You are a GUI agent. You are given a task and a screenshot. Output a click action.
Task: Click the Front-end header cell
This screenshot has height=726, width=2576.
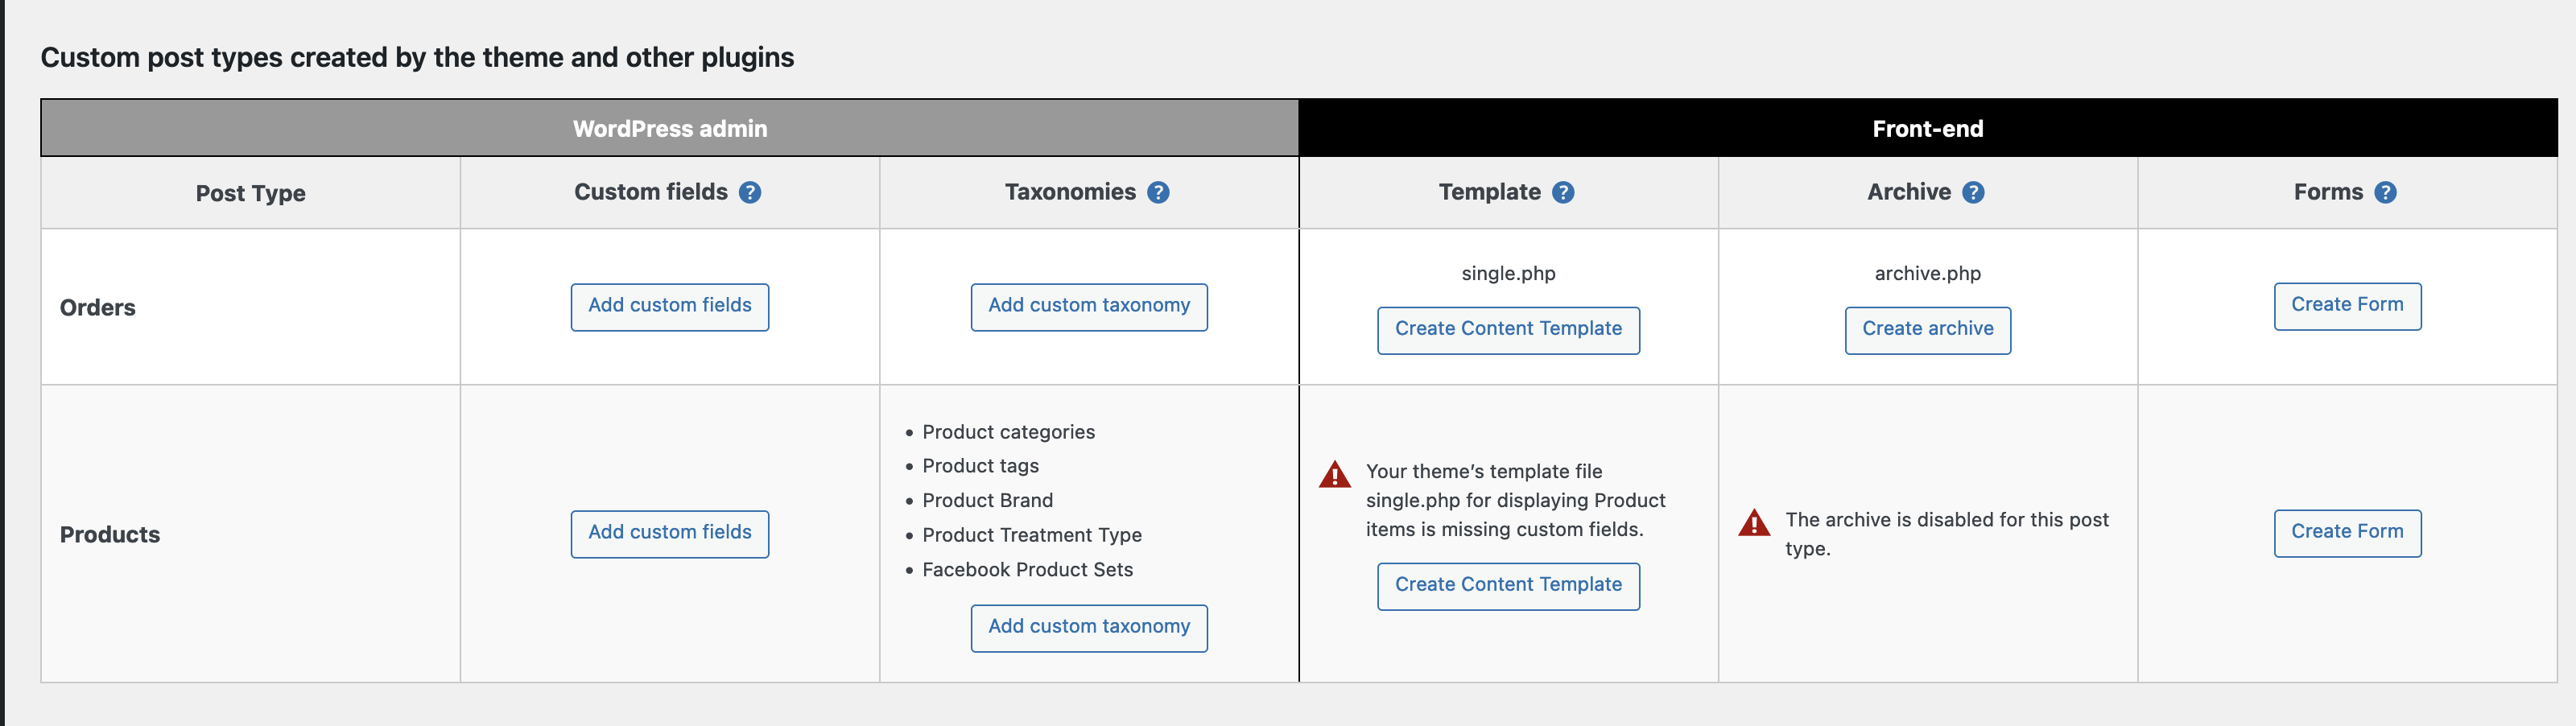tap(1928, 128)
